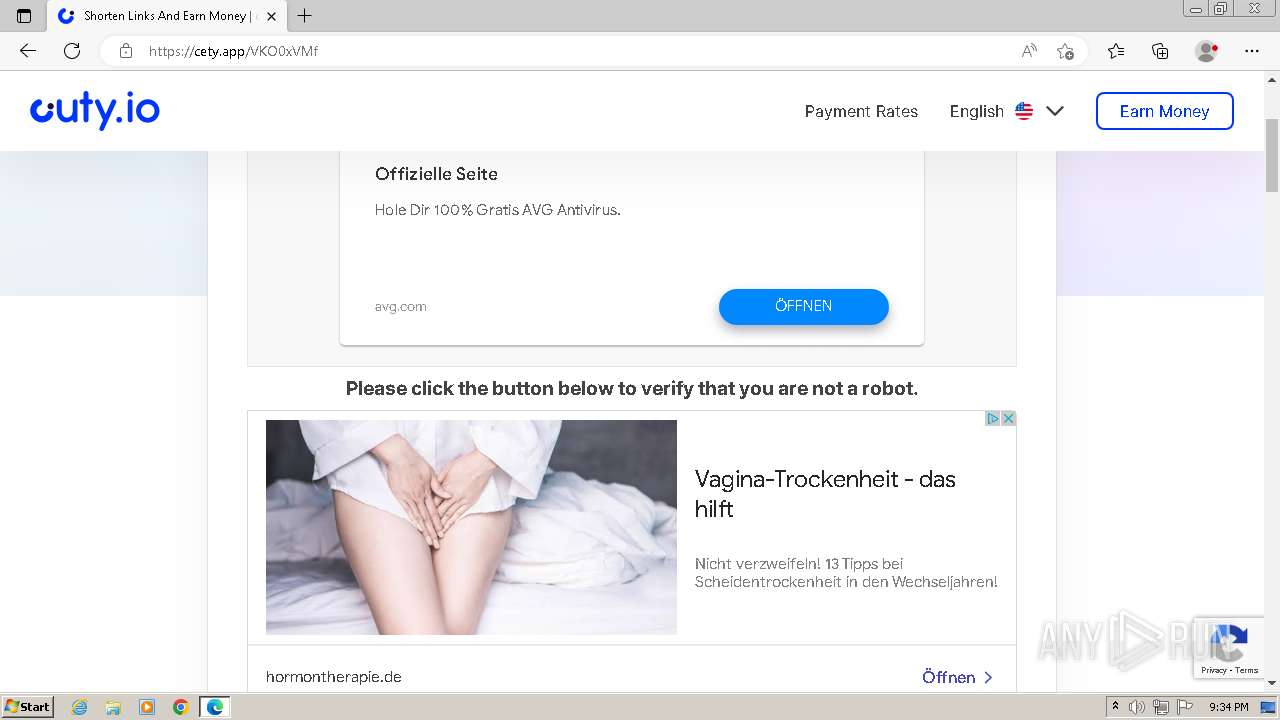Close the Shorten Links And Earn Money tab
Viewport: 1280px width, 720px height.
pyautogui.click(x=271, y=16)
